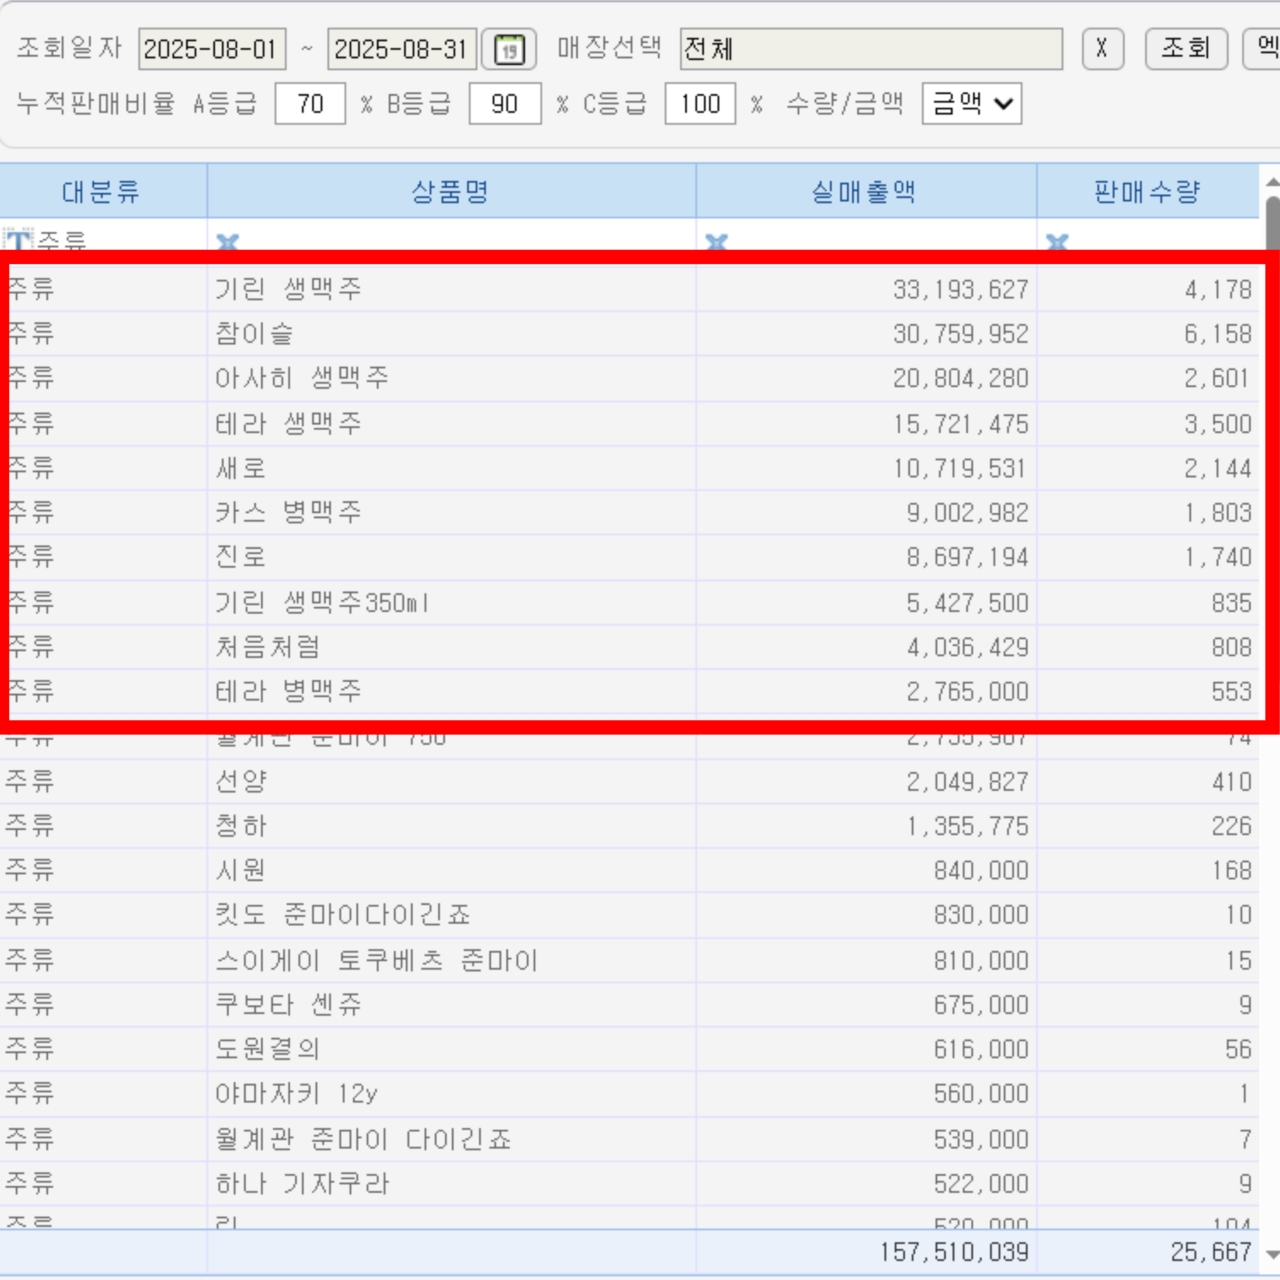1280x1280 pixels.
Task: Click the X button next to 매장선택
Action: pos(1102,48)
